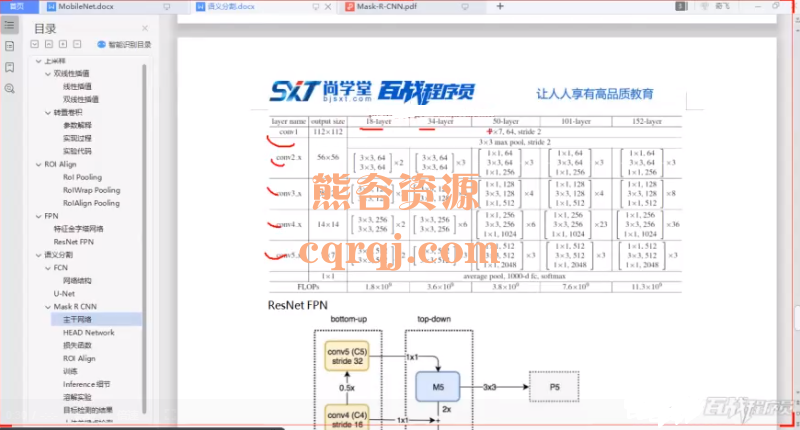The height and width of the screenshot is (430, 800).
Task: Jump to RoI Pooling heading
Action: 82,177
